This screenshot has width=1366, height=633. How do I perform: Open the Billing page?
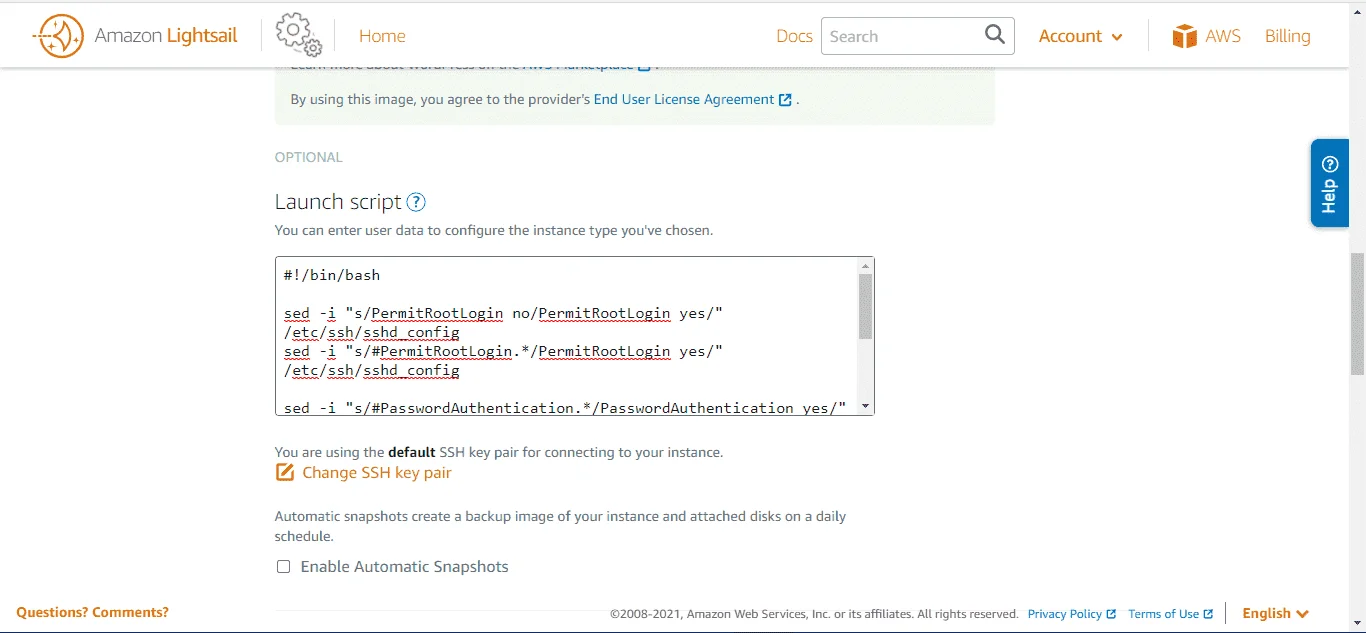(x=1287, y=36)
